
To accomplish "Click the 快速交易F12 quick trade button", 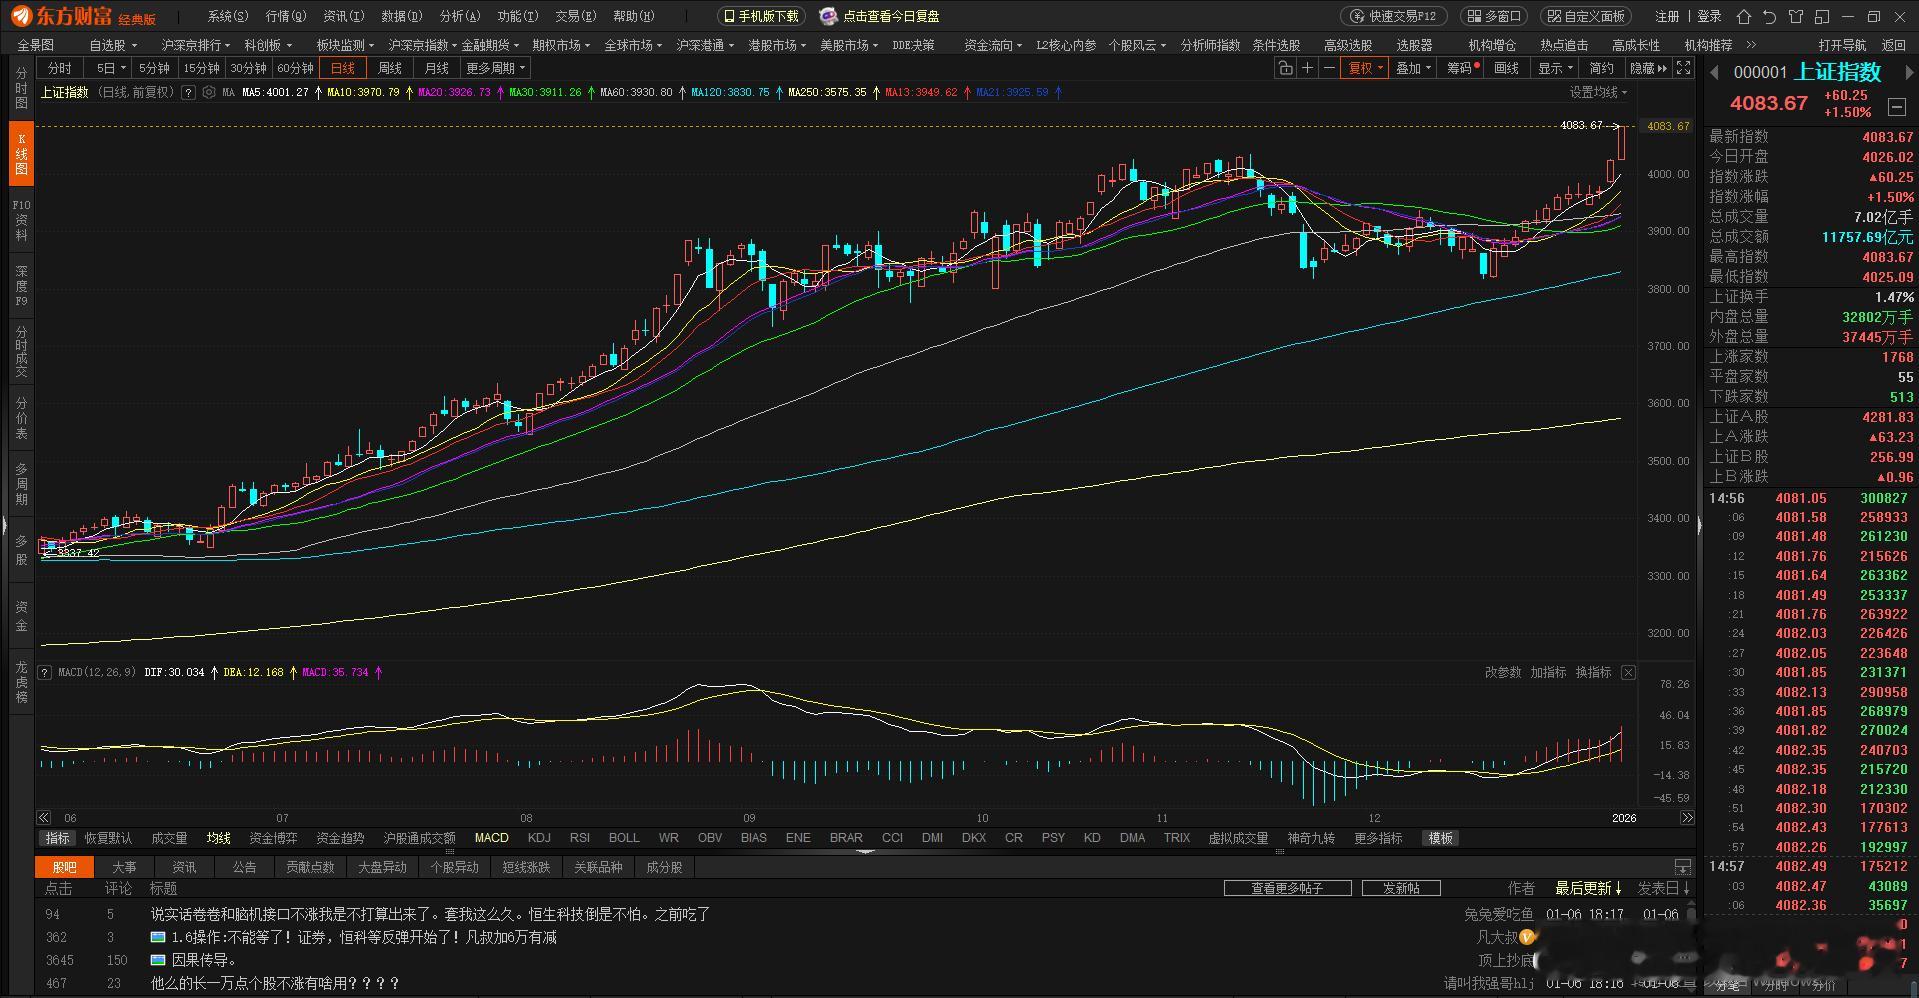I will [x=1393, y=16].
